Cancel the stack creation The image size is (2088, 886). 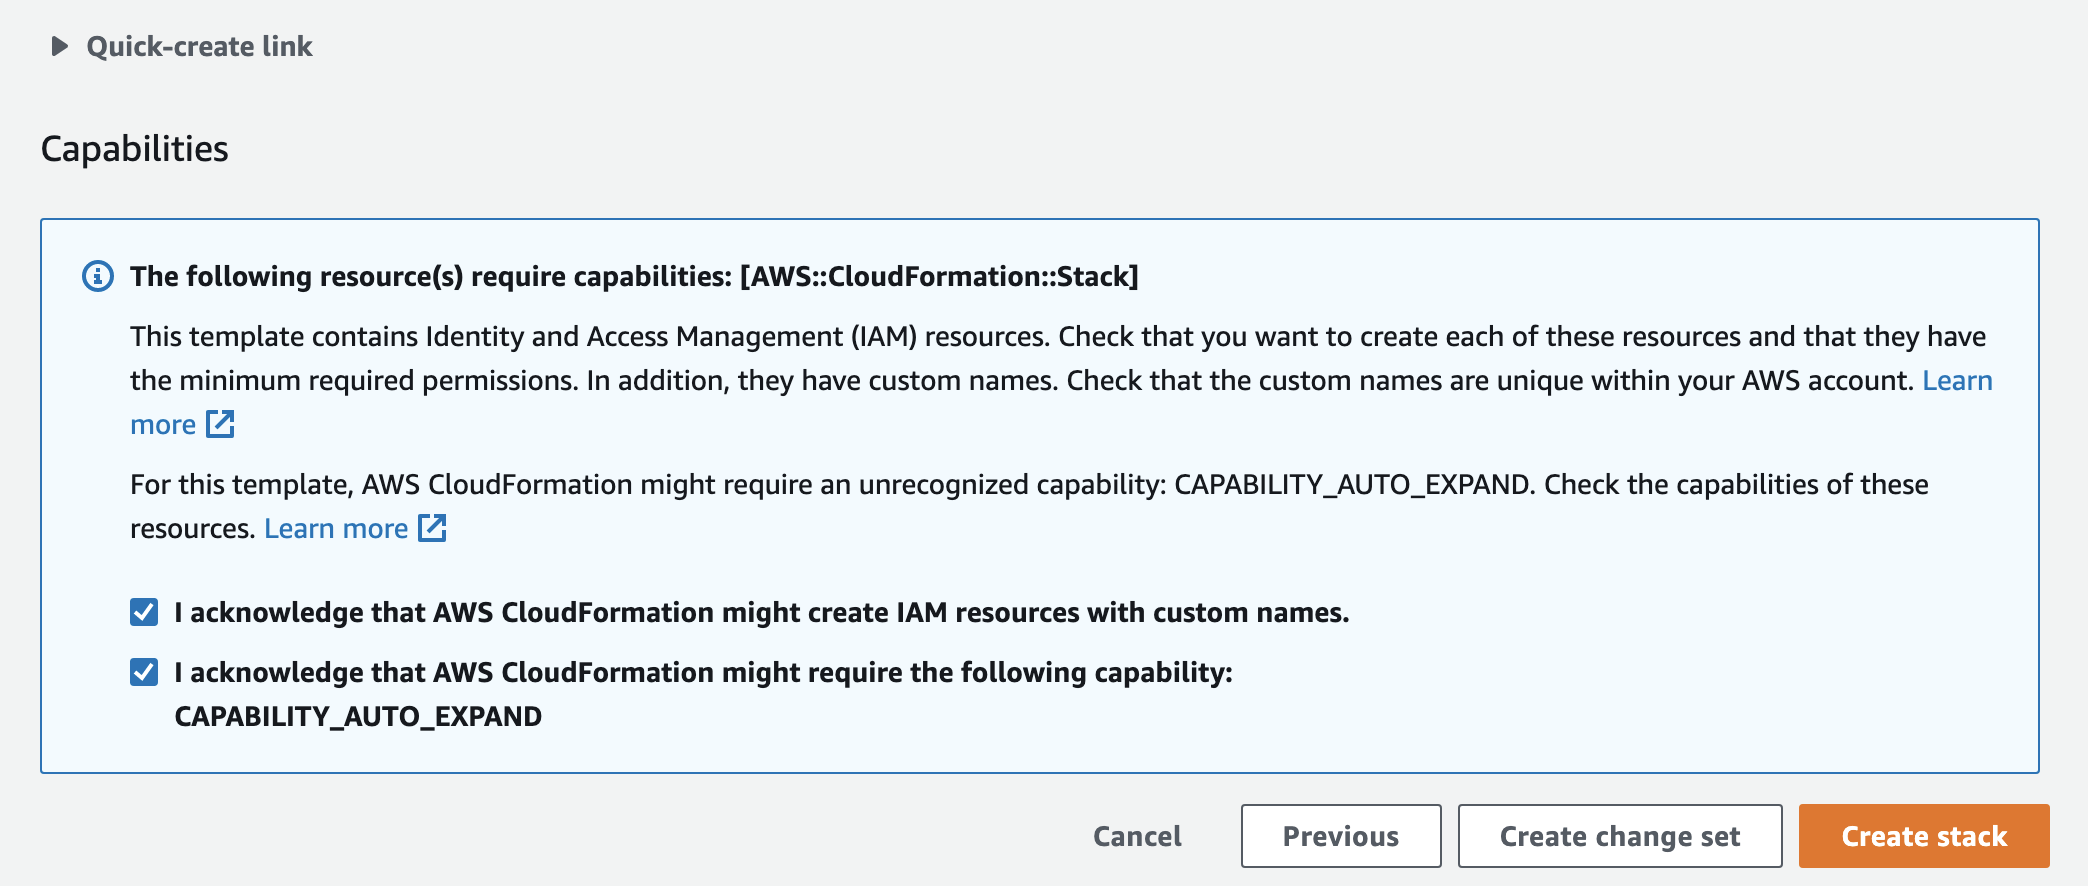tap(1137, 836)
